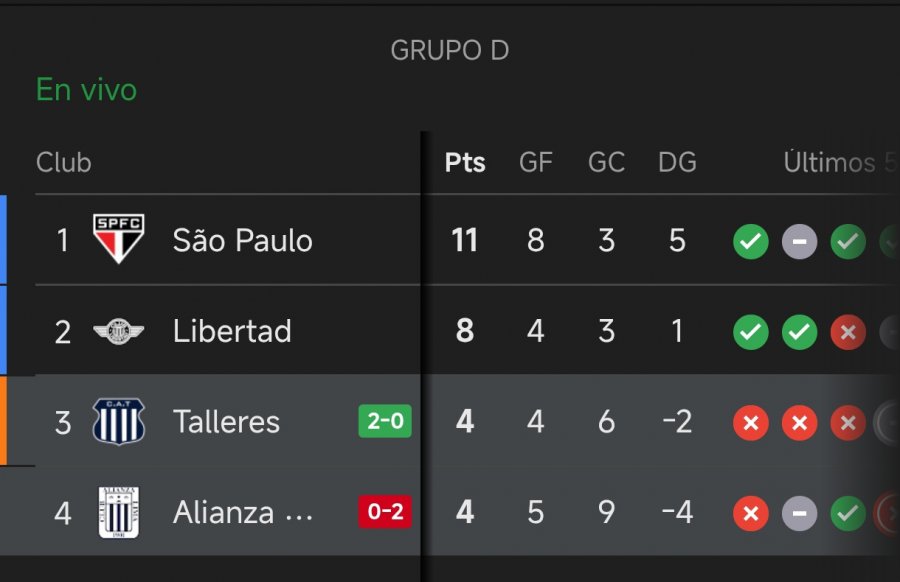Sort by GC column header
Image resolution: width=900 pixels, height=582 pixels.
tap(606, 163)
